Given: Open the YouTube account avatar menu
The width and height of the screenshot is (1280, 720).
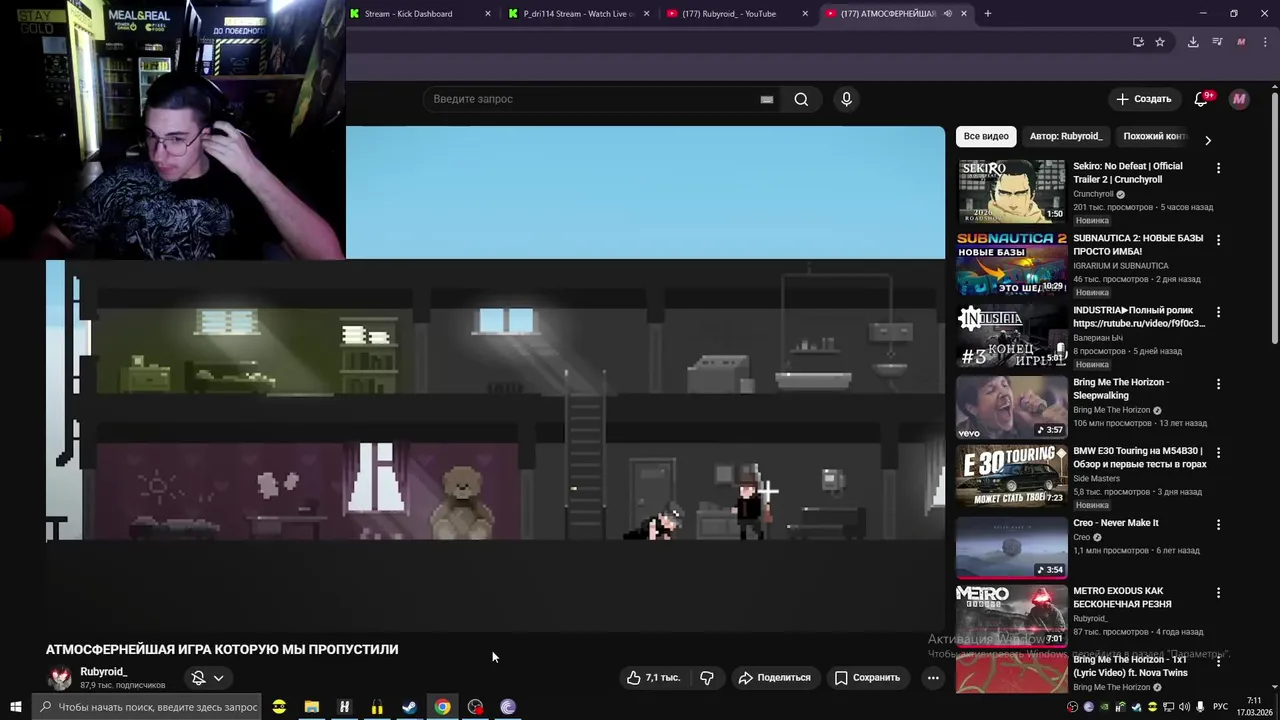Looking at the screenshot, I should point(1239,99).
